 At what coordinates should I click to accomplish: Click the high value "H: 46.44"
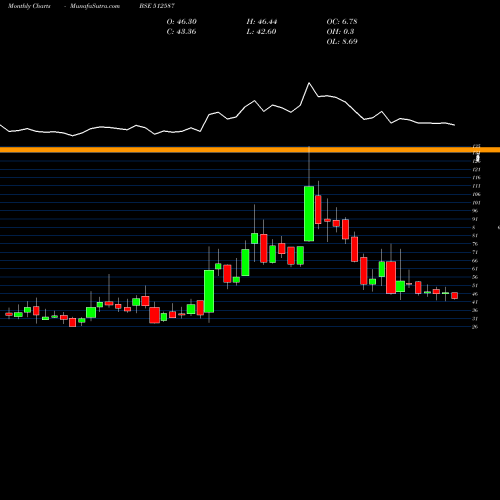(x=262, y=22)
